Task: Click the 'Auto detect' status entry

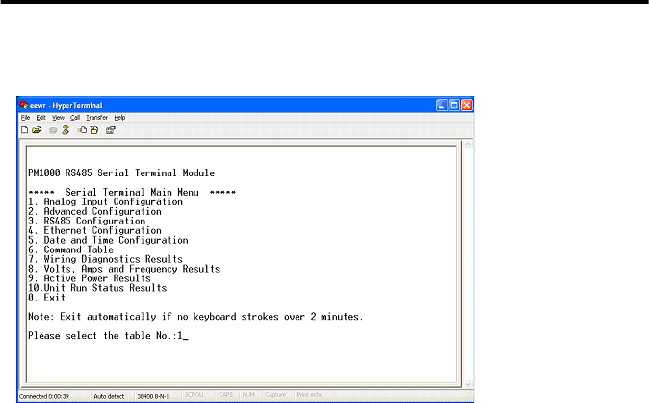Action: click(109, 396)
